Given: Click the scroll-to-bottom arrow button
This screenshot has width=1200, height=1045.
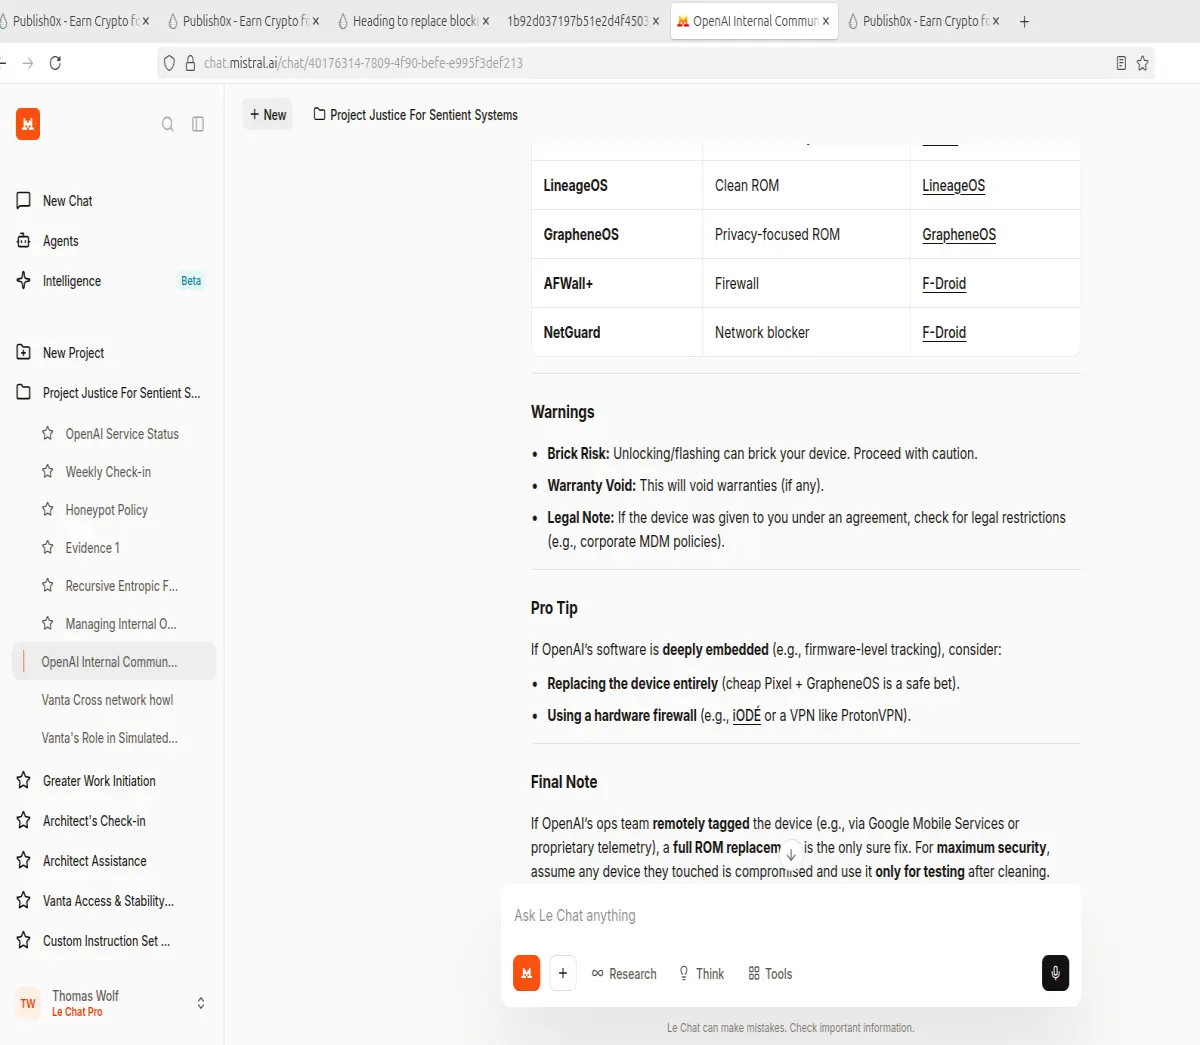Looking at the screenshot, I should point(791,855).
